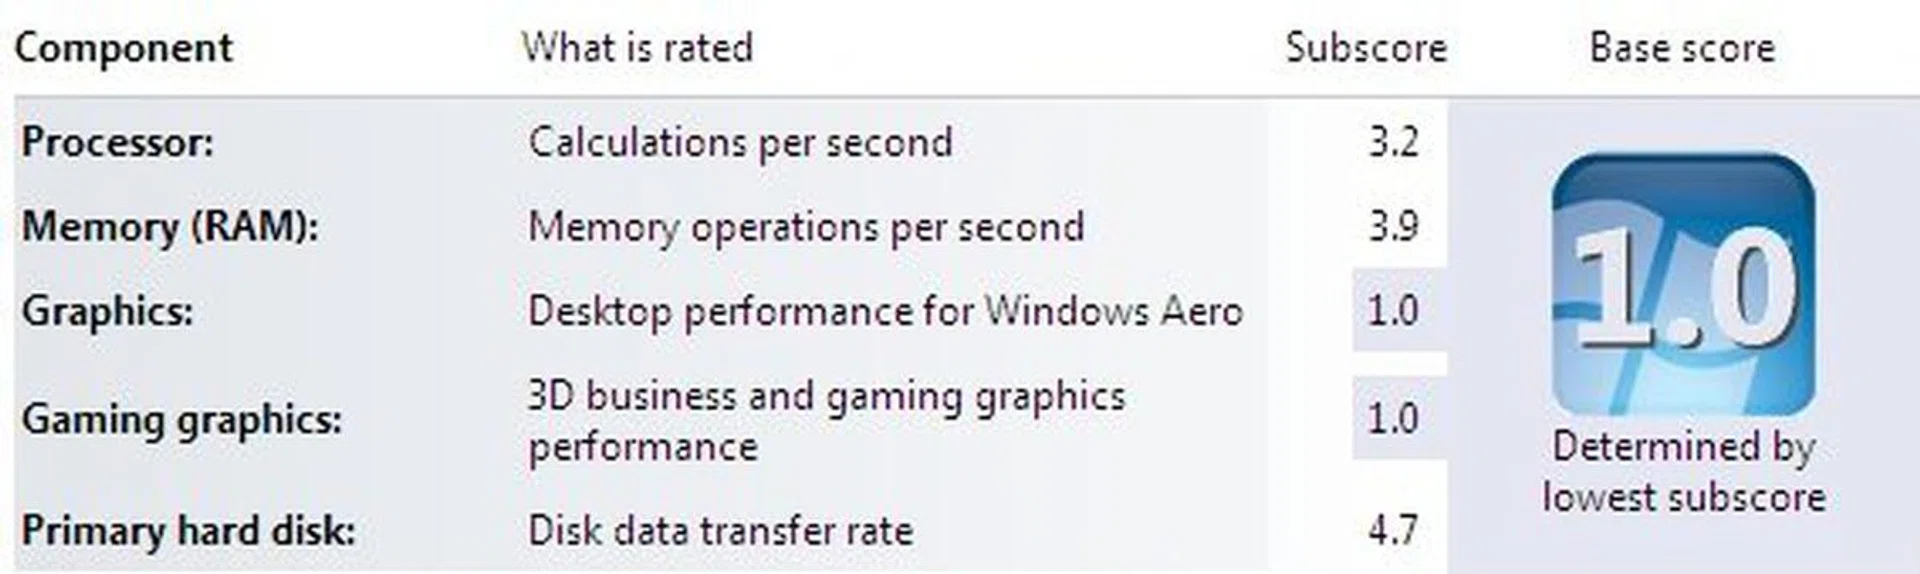The width and height of the screenshot is (1920, 574).
Task: Click the Memory operations per second text
Action: pos(806,226)
